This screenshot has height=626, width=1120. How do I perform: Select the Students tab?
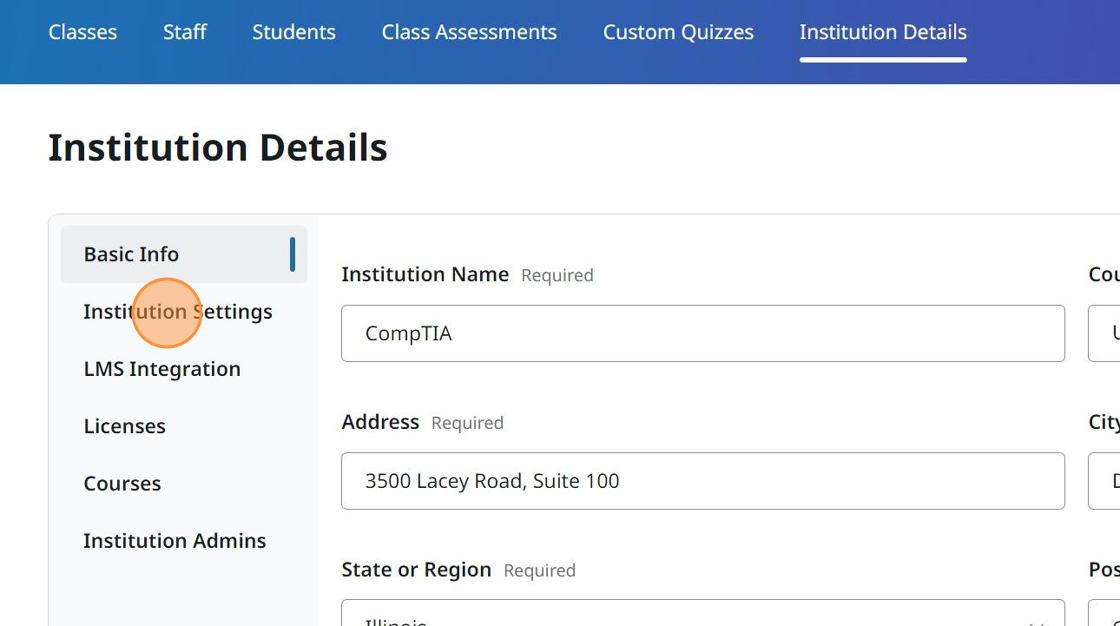click(x=293, y=32)
